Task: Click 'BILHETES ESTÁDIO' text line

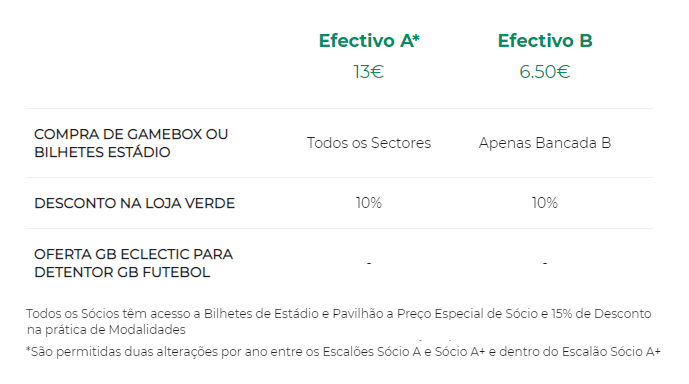Action: [x=102, y=152]
